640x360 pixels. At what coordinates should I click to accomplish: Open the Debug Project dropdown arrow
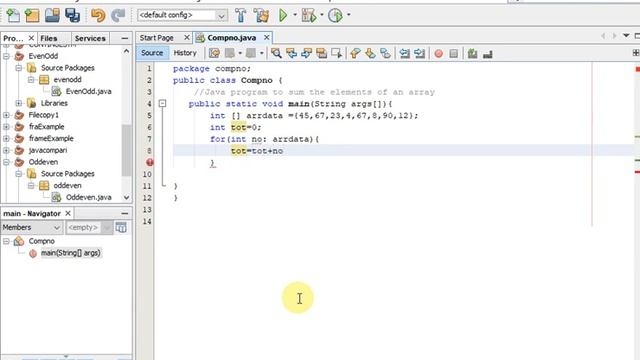(x=322, y=15)
